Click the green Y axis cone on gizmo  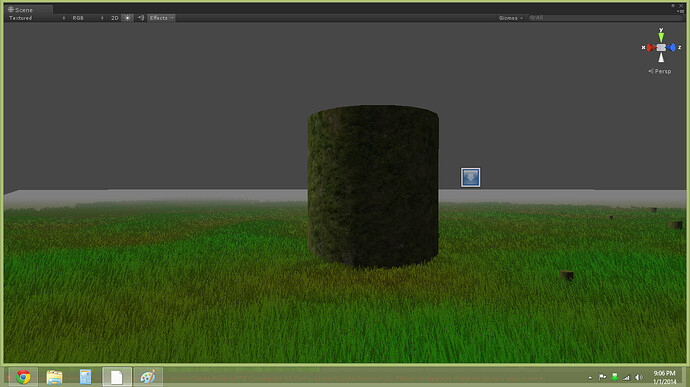tap(661, 37)
